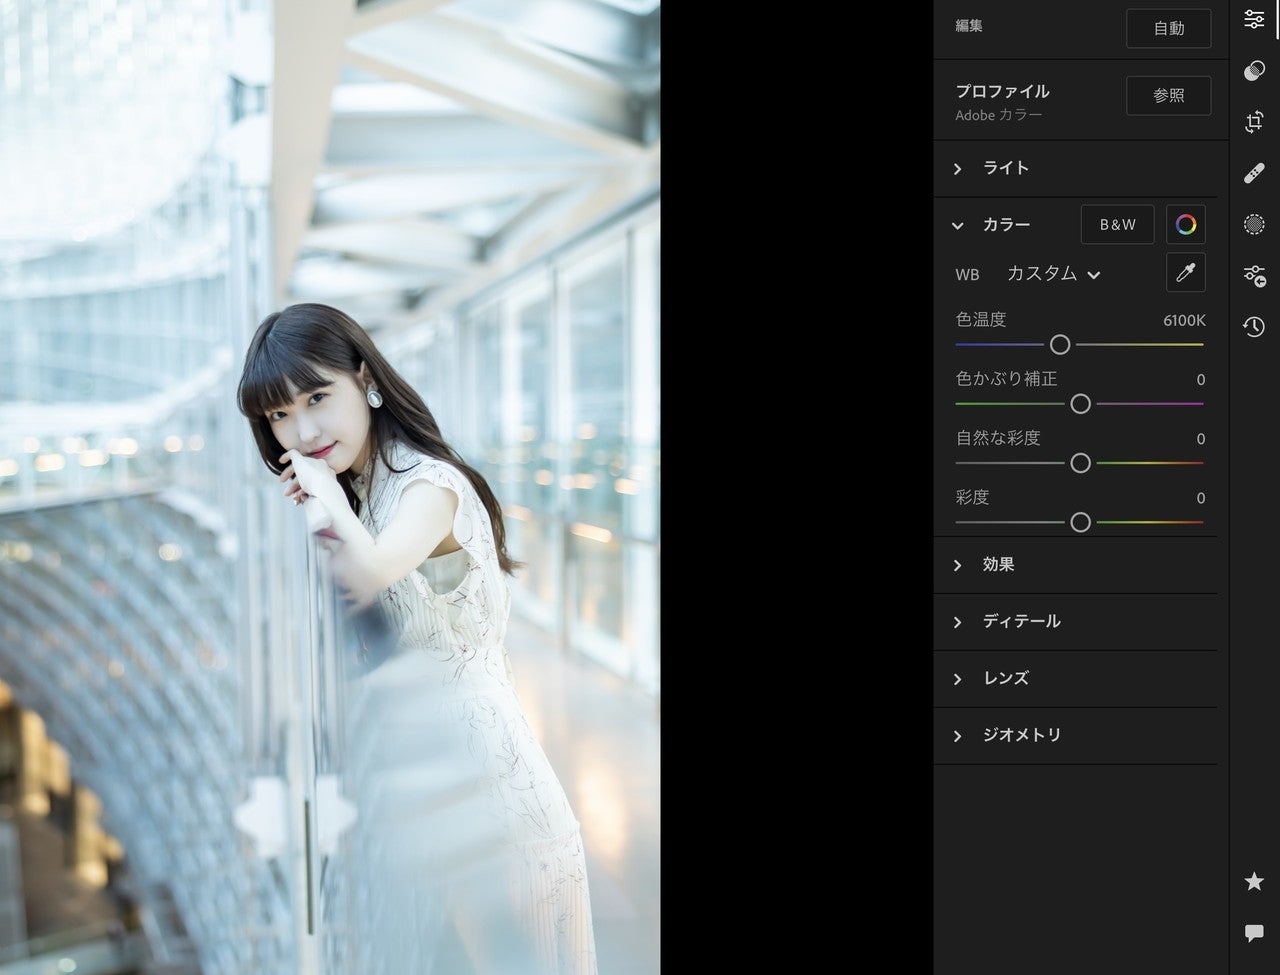Click the 自動 auto edit button
Image resolution: width=1280 pixels, height=975 pixels.
(x=1169, y=28)
